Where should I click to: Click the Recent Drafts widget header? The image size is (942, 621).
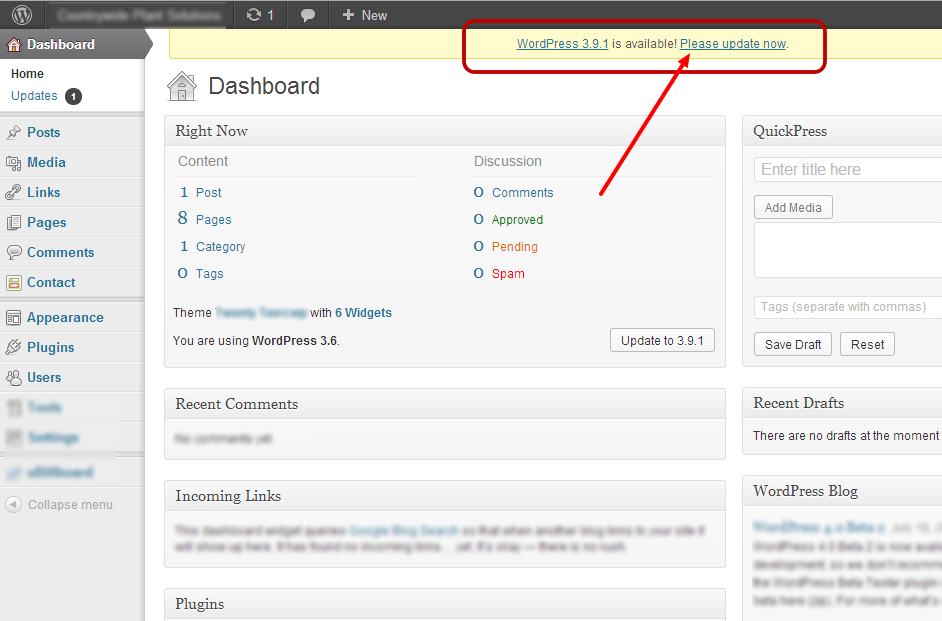pos(842,403)
